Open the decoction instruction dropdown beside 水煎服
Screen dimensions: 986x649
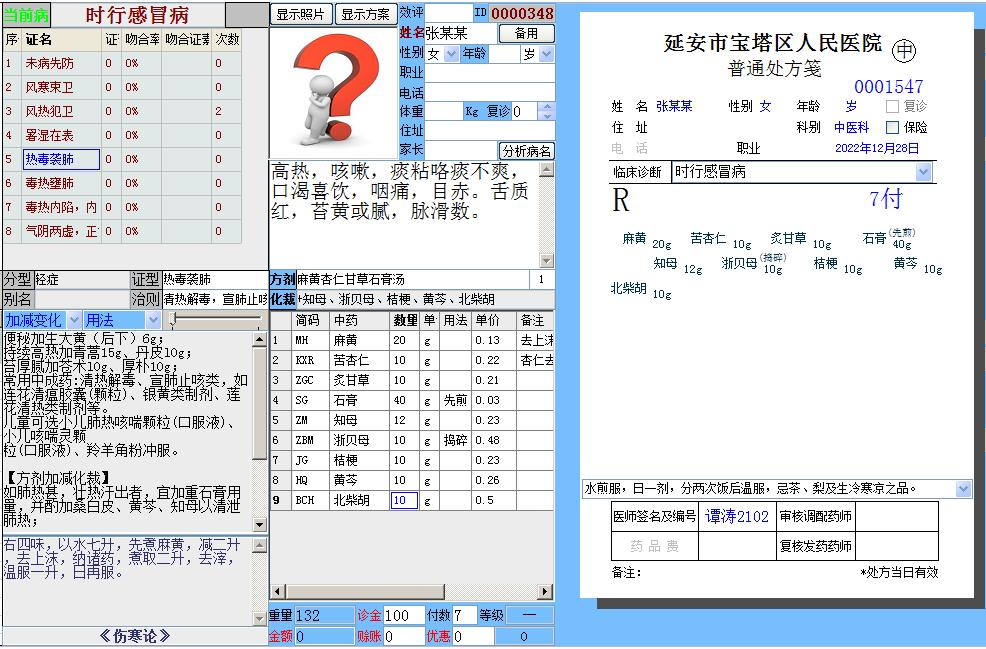(962, 488)
